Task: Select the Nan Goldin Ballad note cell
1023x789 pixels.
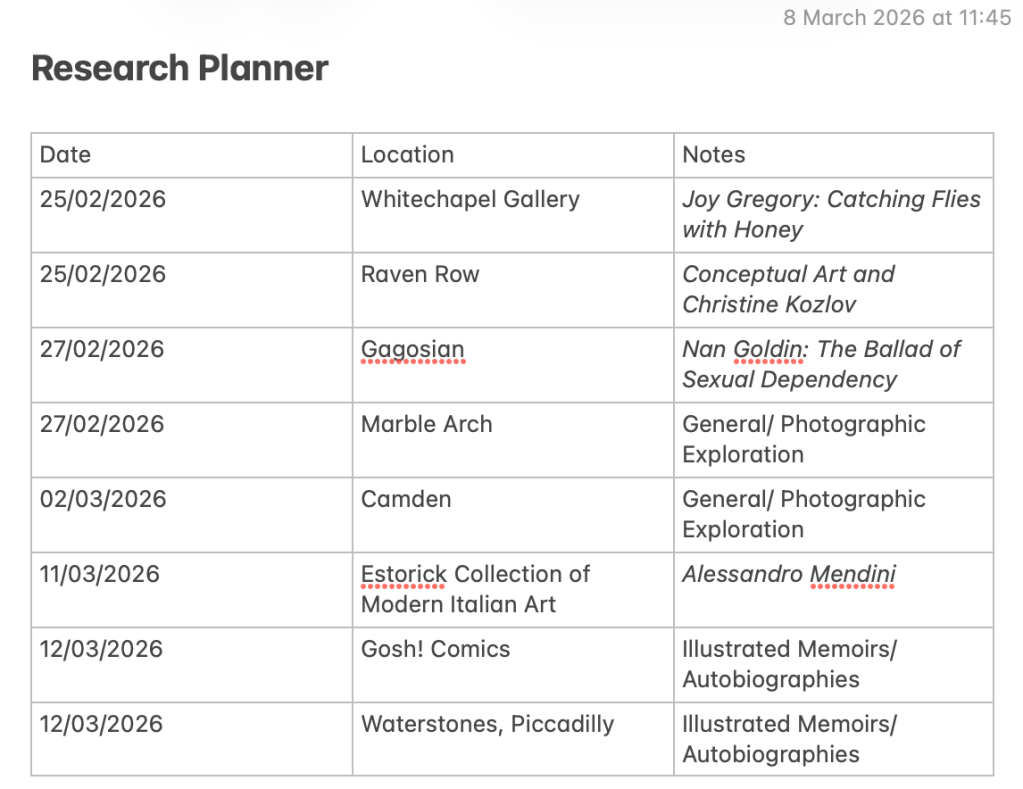Action: click(x=820, y=364)
